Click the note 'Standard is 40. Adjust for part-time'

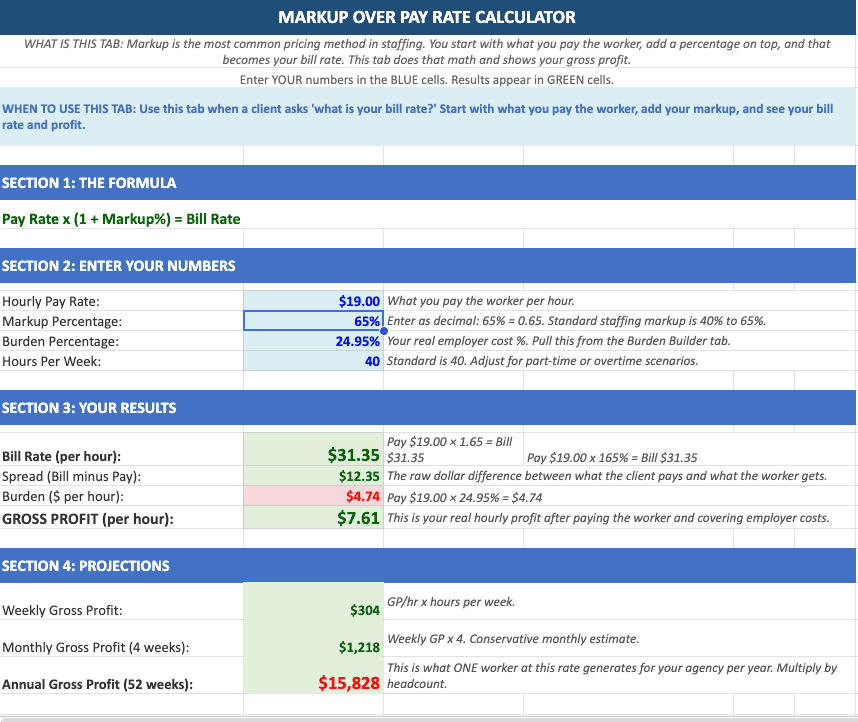543,361
